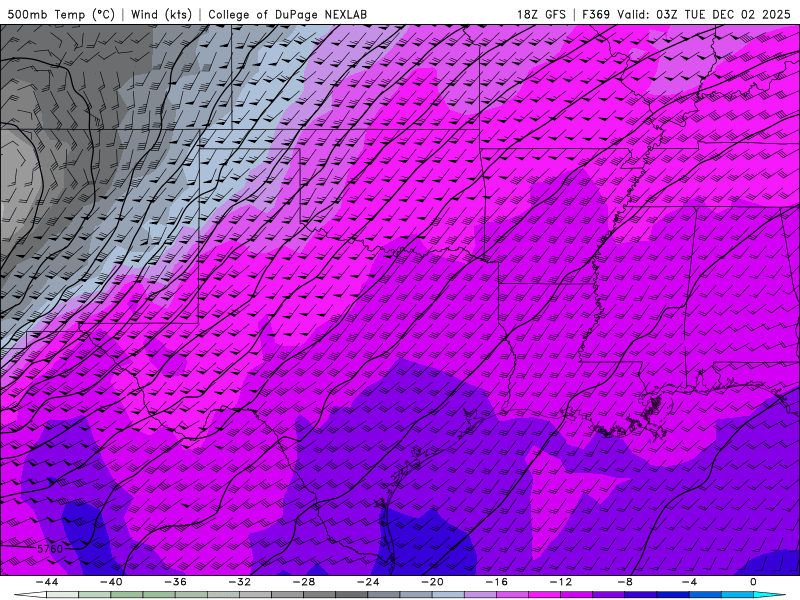Click the '-44' colorbar tick label

point(46,582)
